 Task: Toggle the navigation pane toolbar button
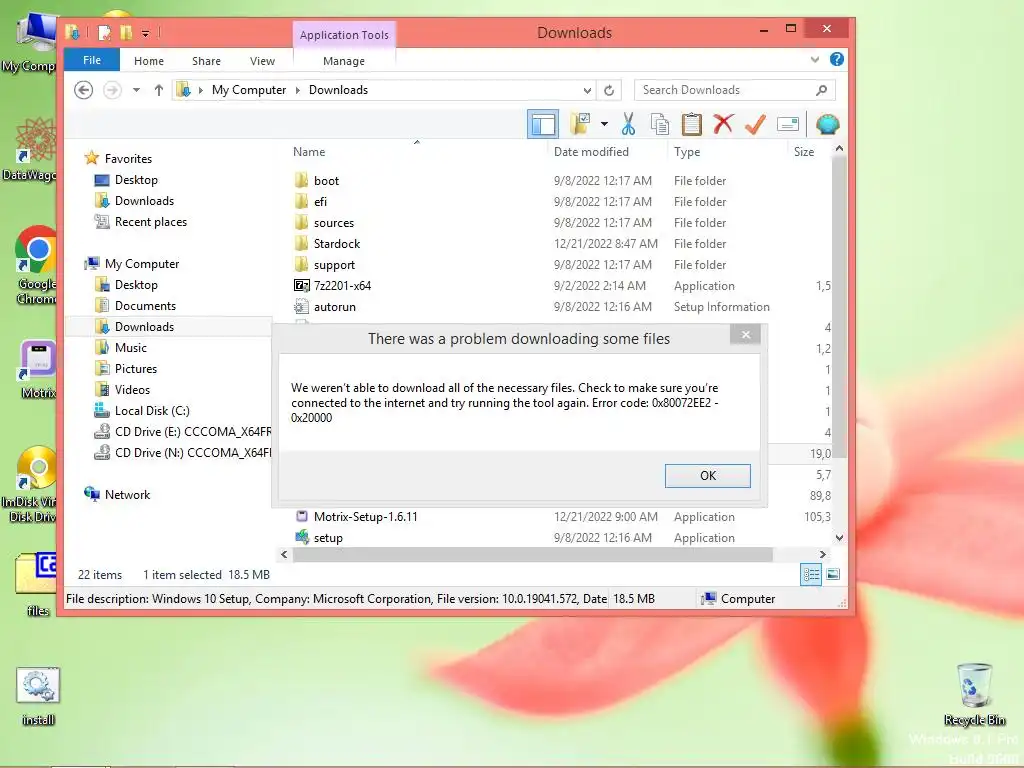[x=543, y=124]
